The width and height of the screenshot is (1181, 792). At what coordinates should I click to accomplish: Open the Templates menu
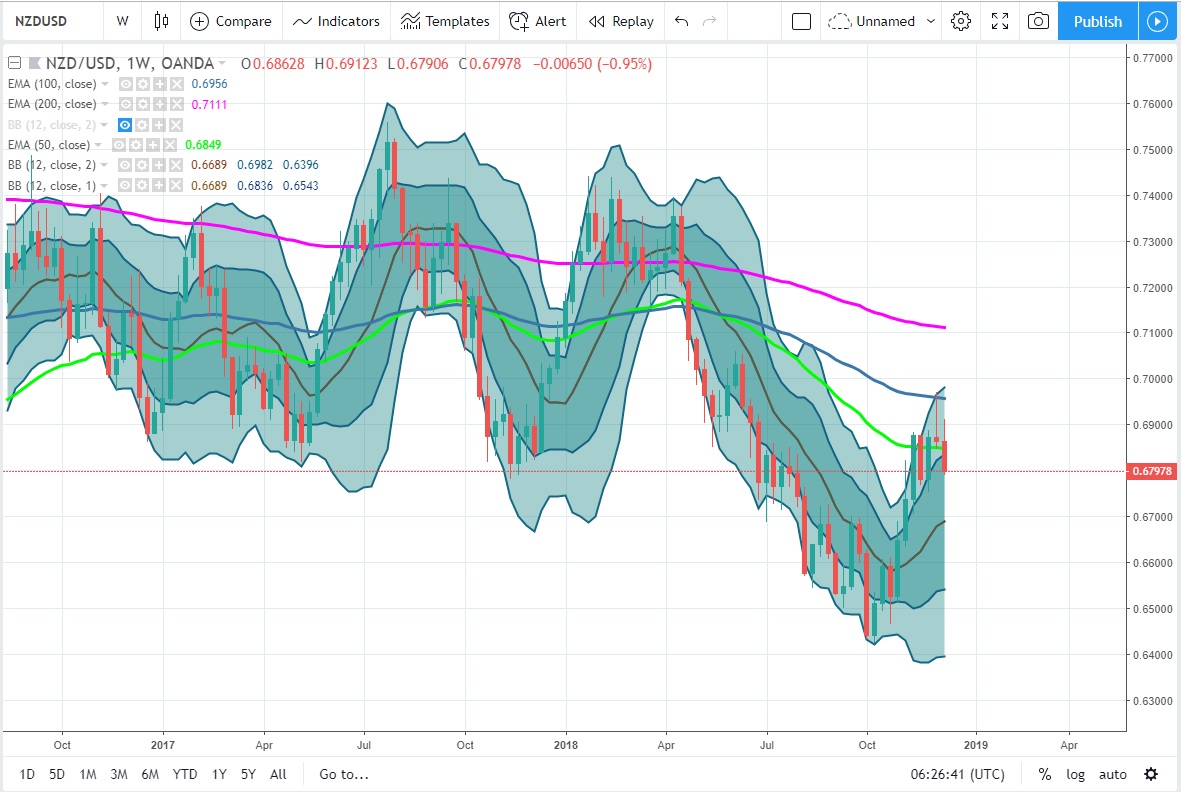pos(445,21)
